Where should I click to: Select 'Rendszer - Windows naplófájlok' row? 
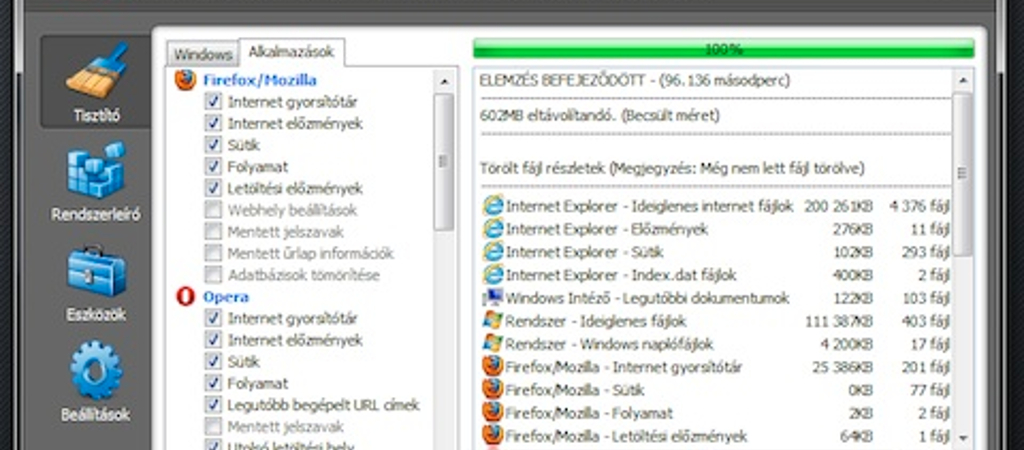pos(716,344)
